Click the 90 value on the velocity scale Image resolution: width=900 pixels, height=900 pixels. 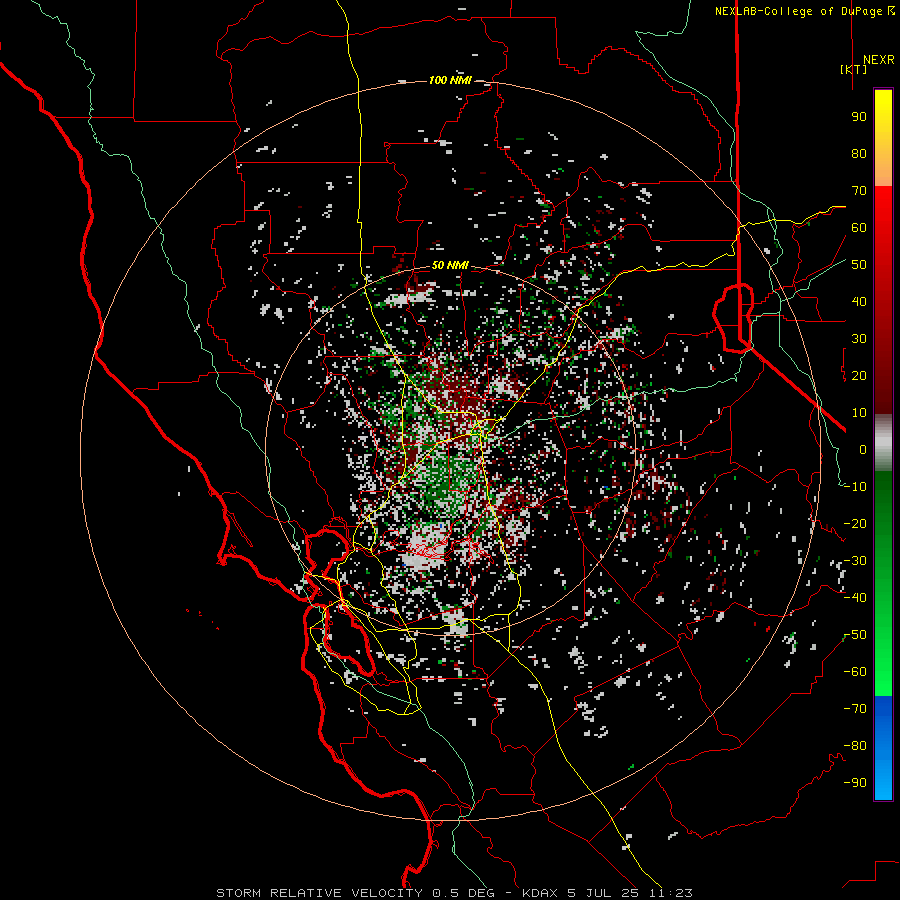(859, 117)
